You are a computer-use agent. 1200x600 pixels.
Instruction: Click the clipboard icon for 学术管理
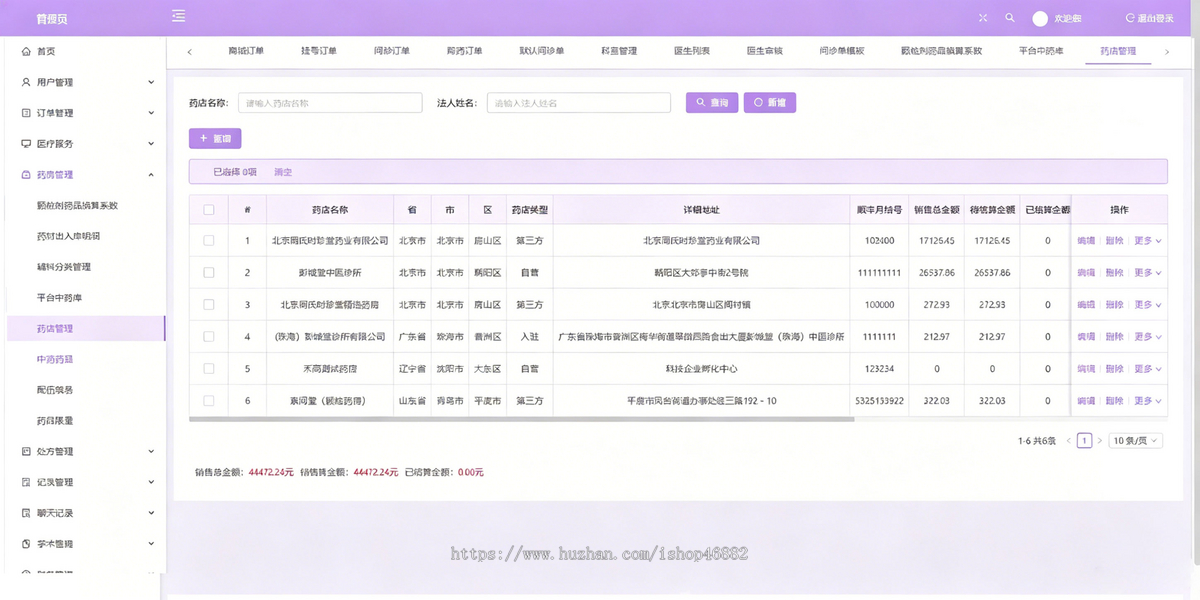coord(26,544)
